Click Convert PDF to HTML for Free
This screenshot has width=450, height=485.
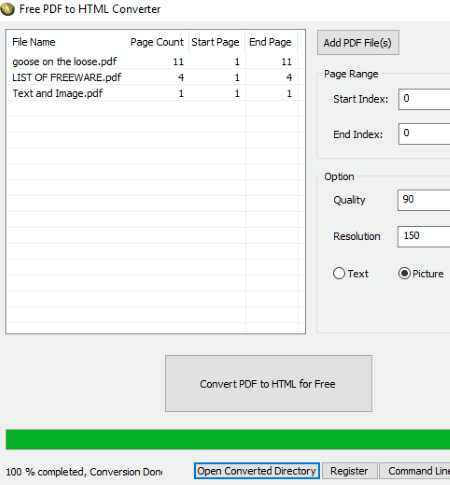click(x=268, y=383)
